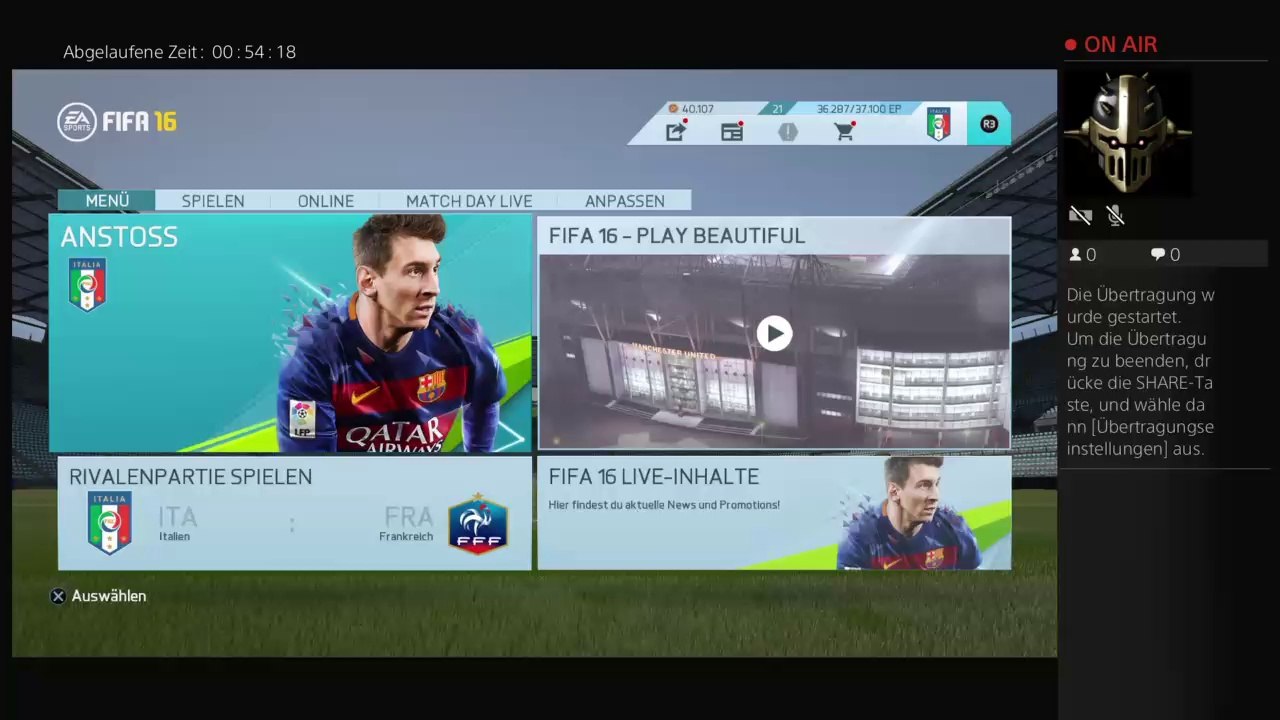1280x720 pixels.
Task: Open the ANSTOSS kick-off tile
Action: [291, 334]
